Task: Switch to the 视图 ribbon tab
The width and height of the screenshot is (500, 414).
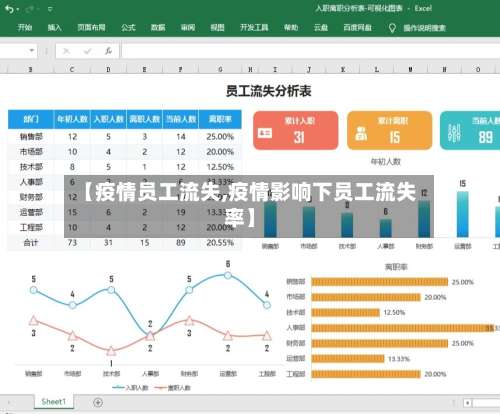Action: click(x=218, y=28)
